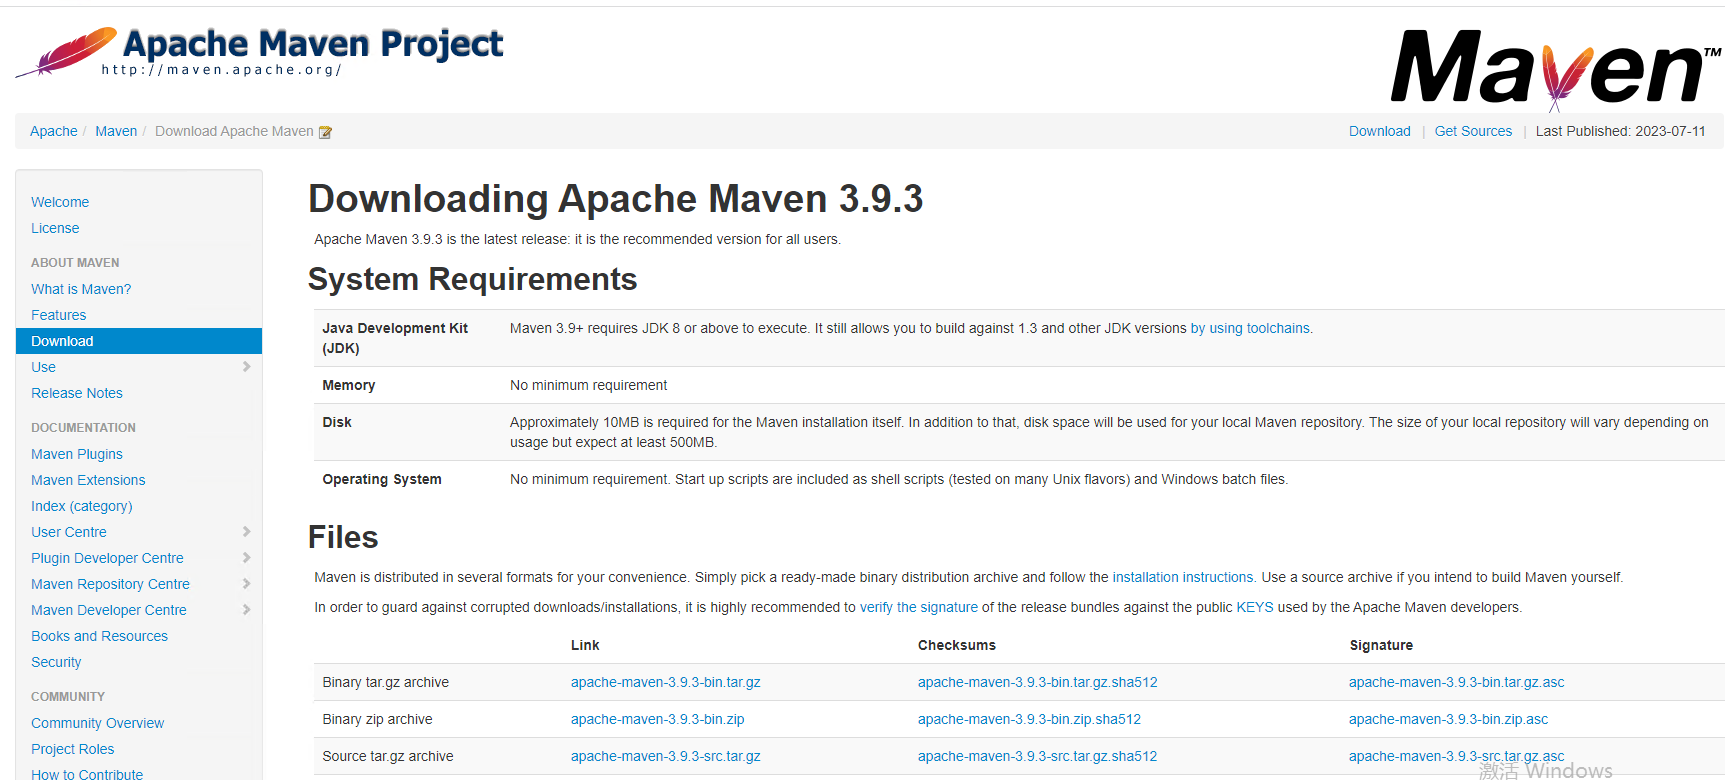Go to the Welcome page

click(60, 202)
